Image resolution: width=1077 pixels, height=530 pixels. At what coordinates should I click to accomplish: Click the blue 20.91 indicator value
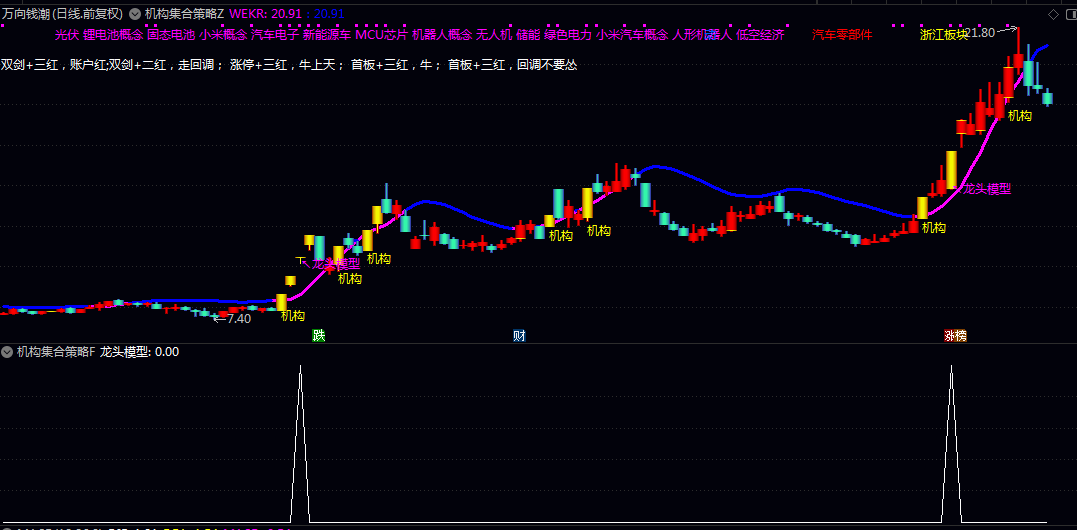point(329,14)
